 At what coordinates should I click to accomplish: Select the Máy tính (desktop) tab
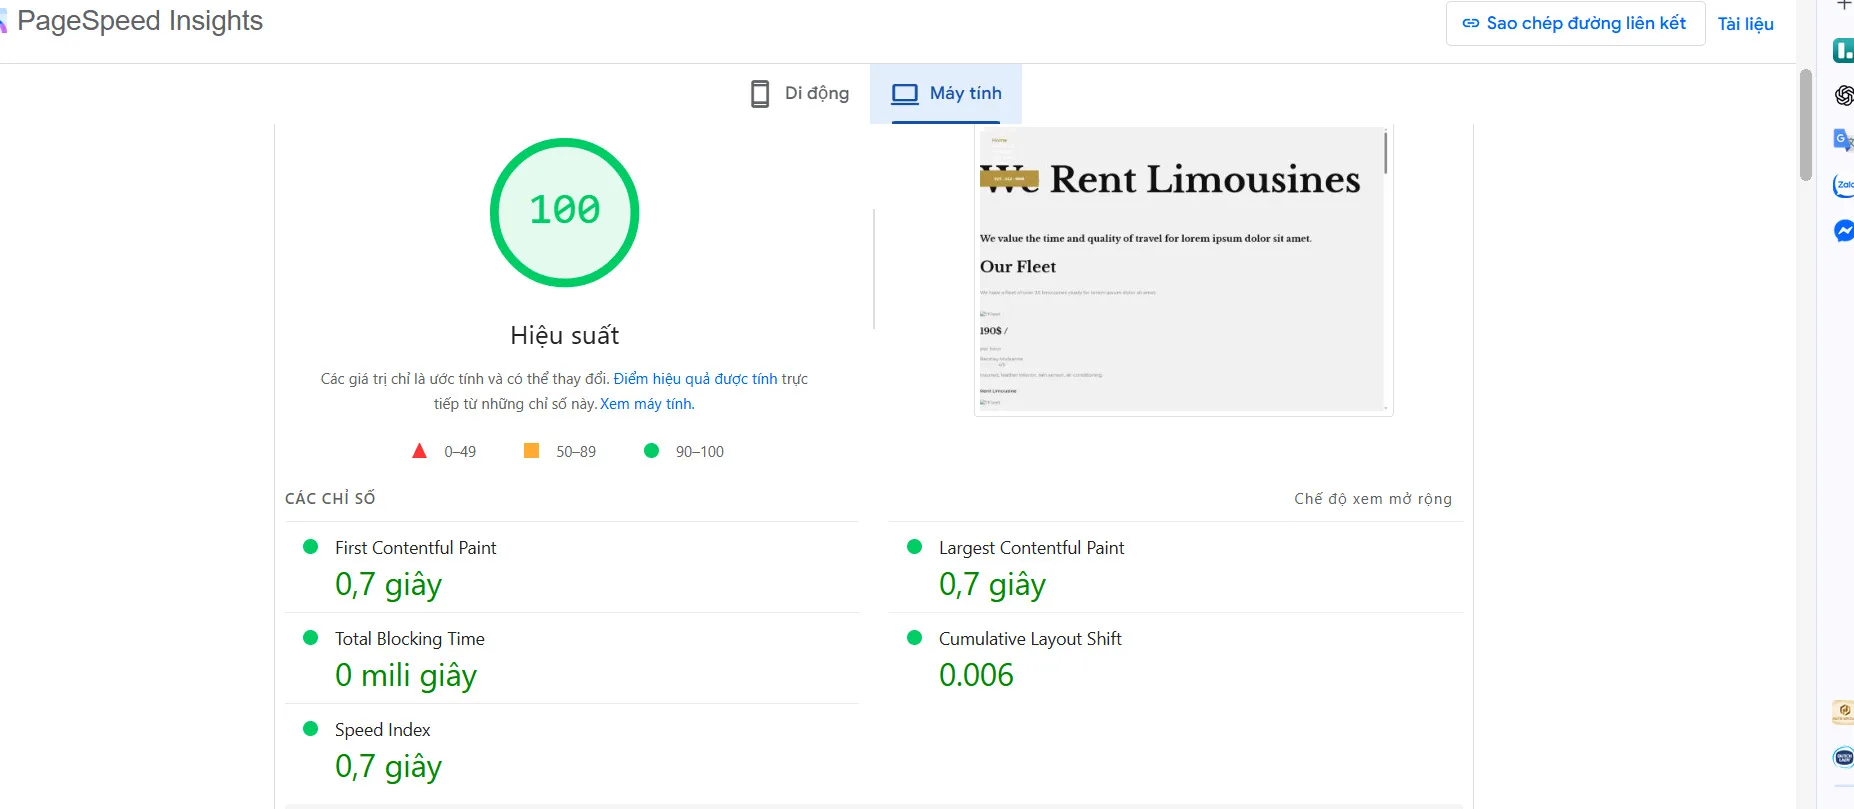point(946,93)
